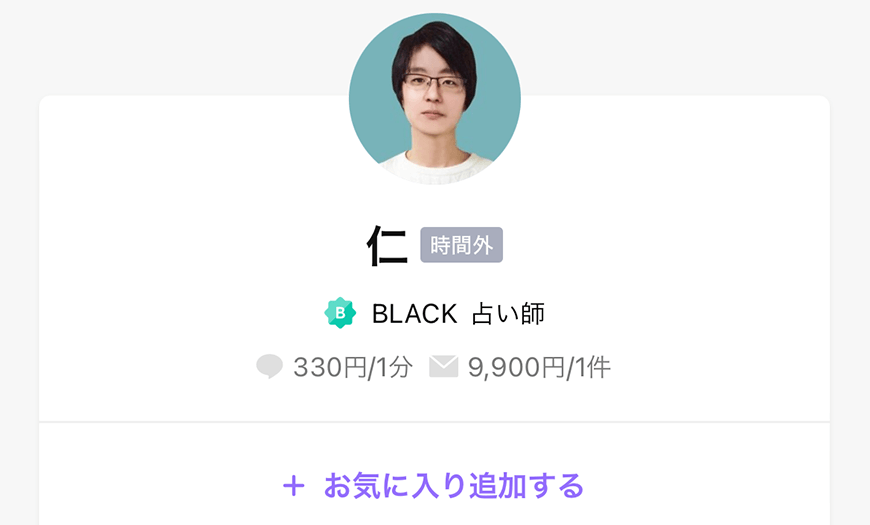Click the 占い師 text
870x525 pixels.
click(508, 314)
